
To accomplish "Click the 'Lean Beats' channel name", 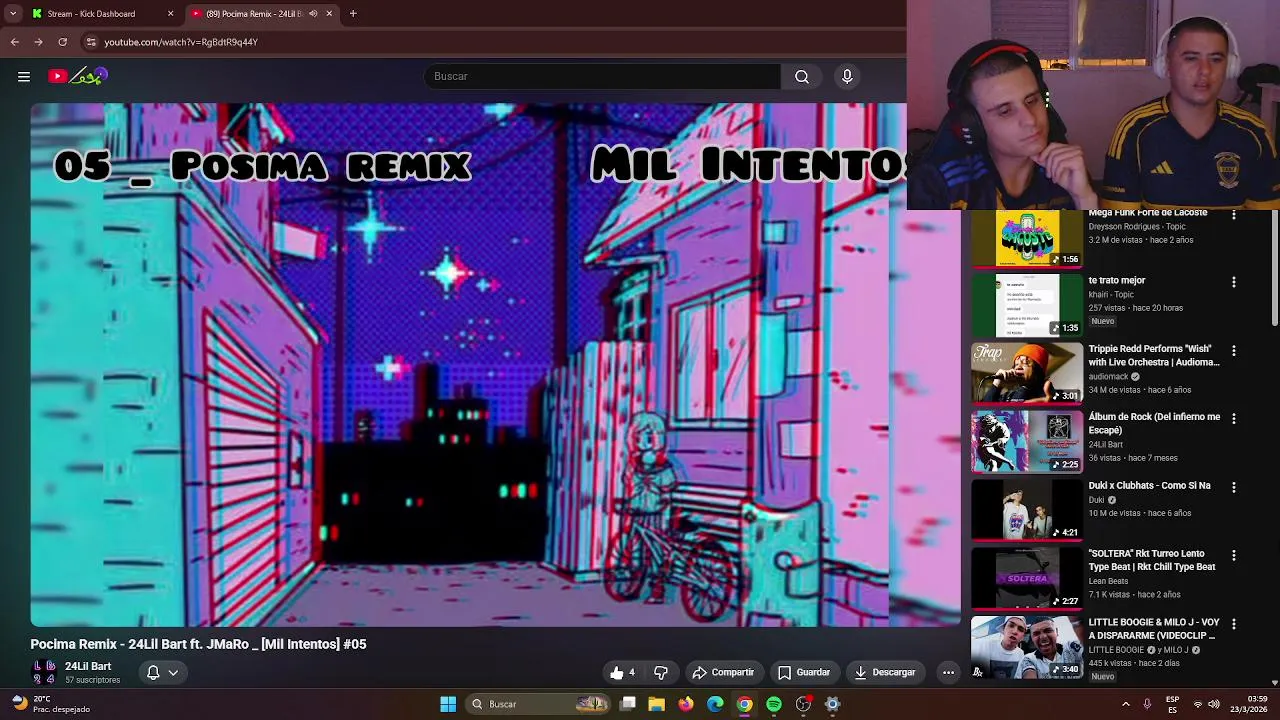I will [x=1108, y=581].
